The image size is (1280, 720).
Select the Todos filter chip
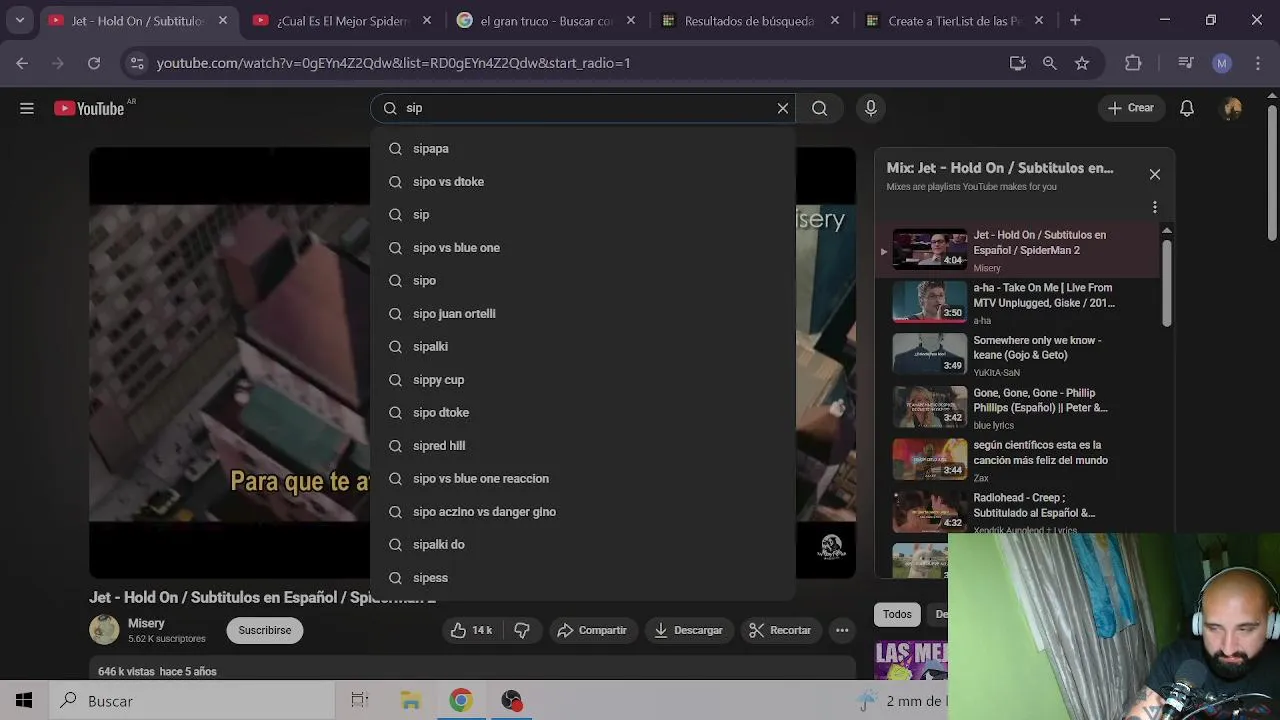coord(897,614)
